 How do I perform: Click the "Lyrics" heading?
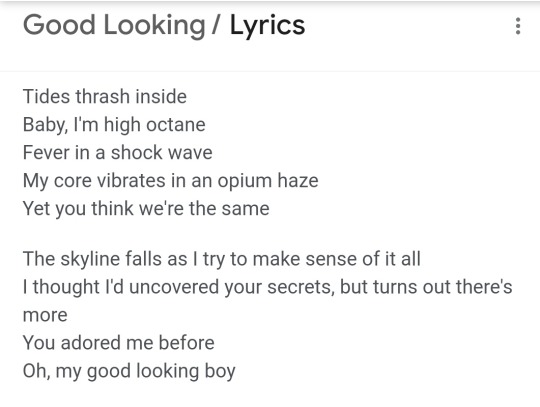point(267,26)
